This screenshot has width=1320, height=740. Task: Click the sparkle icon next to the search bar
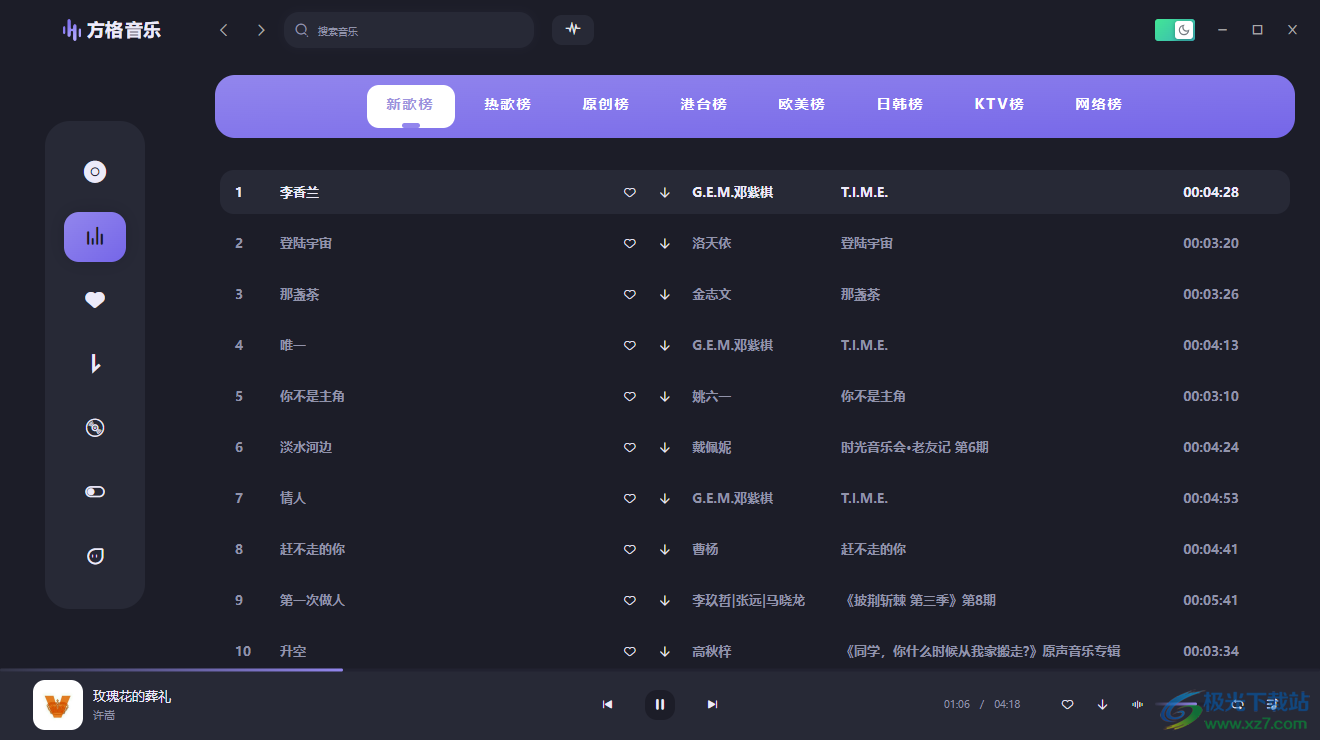click(x=572, y=30)
